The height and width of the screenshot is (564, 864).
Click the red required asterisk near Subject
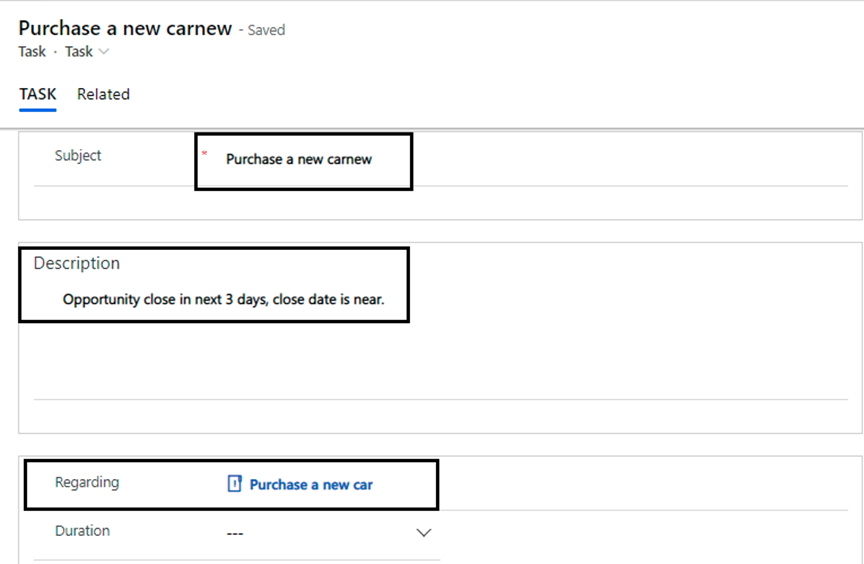coord(205,154)
